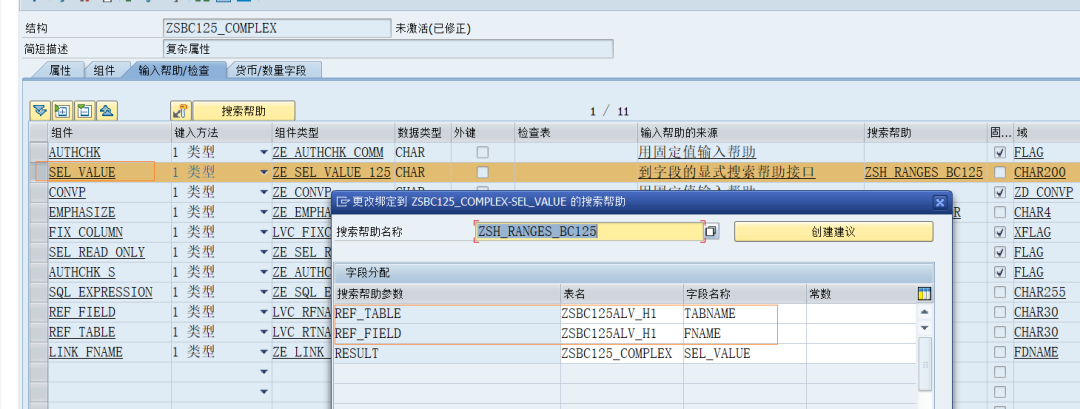The height and width of the screenshot is (409, 1080).
Task: Open the FIX_COLUMN component link
Action: pos(85,232)
